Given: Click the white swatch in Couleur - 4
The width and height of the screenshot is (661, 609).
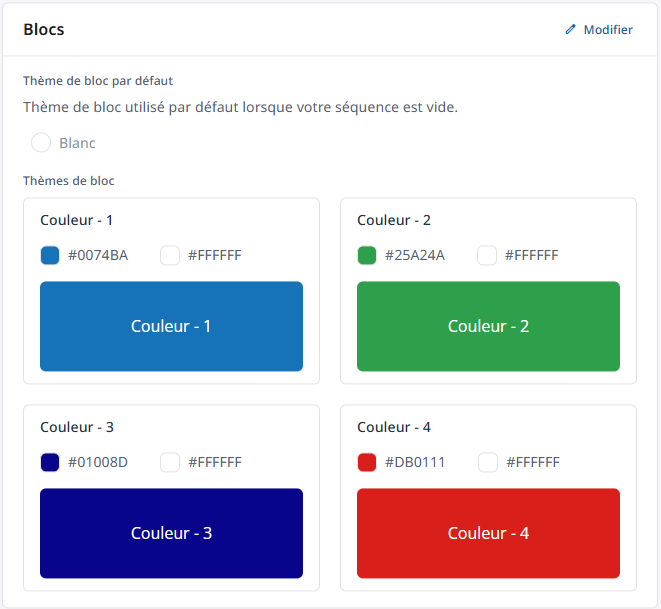Looking at the screenshot, I should [488, 462].
